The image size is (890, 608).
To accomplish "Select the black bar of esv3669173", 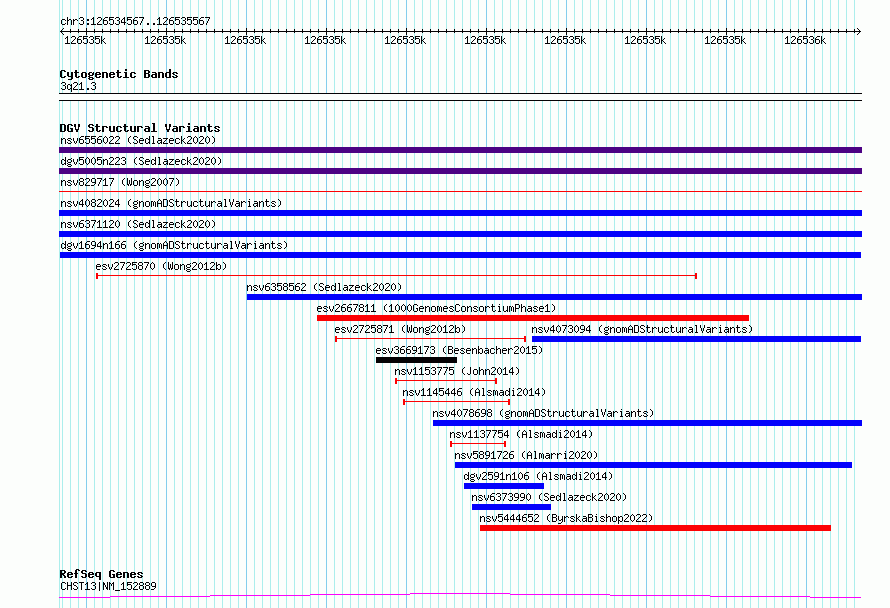I will tap(416, 360).
